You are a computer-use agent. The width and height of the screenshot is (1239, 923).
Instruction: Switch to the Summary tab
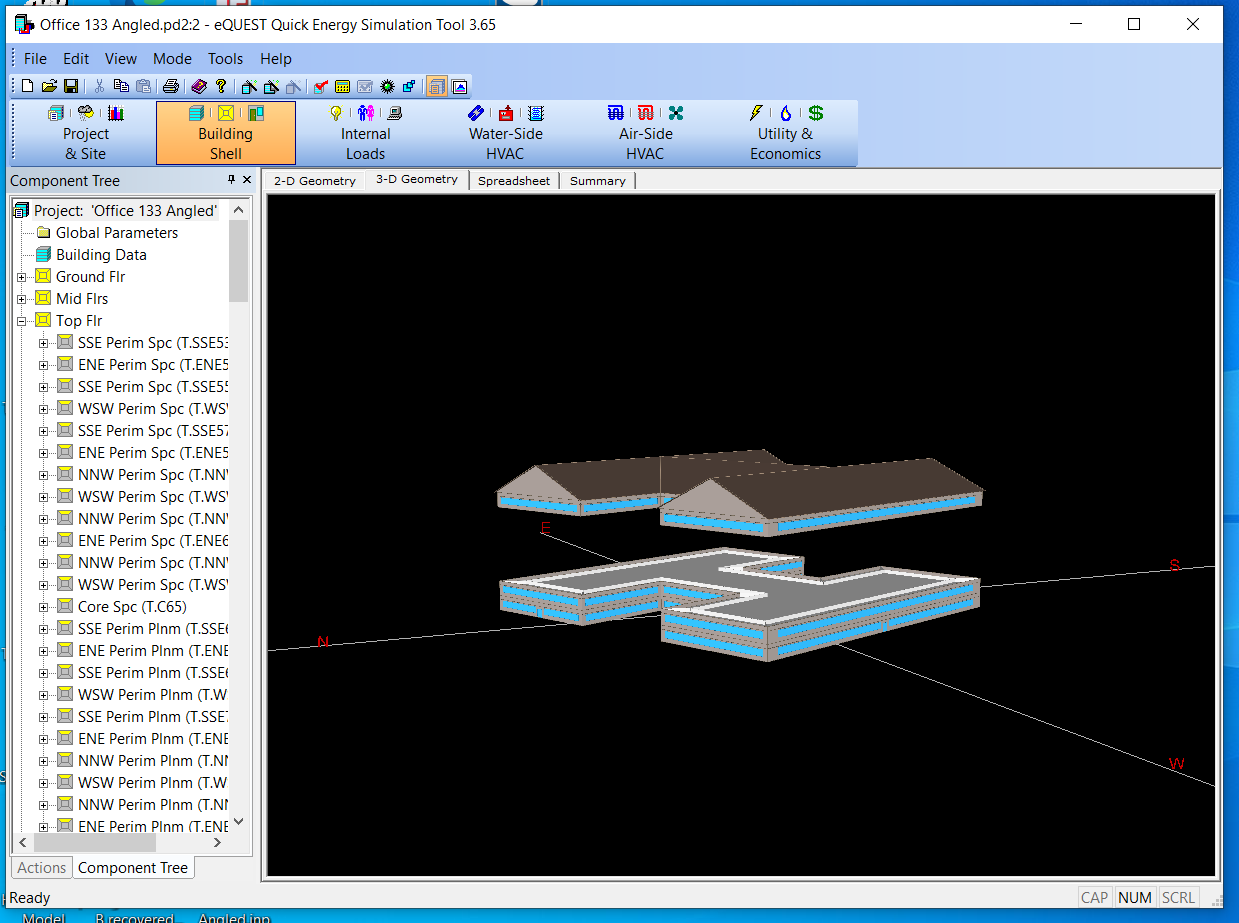(x=597, y=181)
